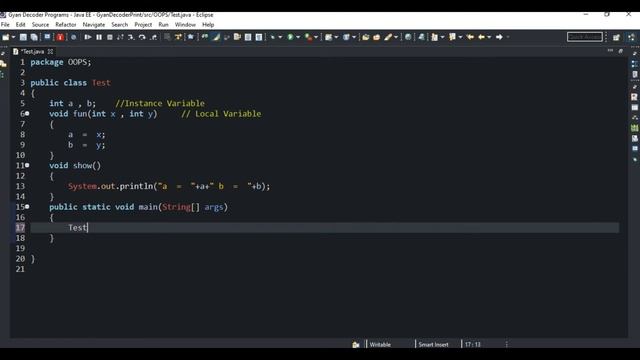Open the File menu
Image resolution: width=640 pixels, height=360 pixels.
pyautogui.click(x=5, y=25)
